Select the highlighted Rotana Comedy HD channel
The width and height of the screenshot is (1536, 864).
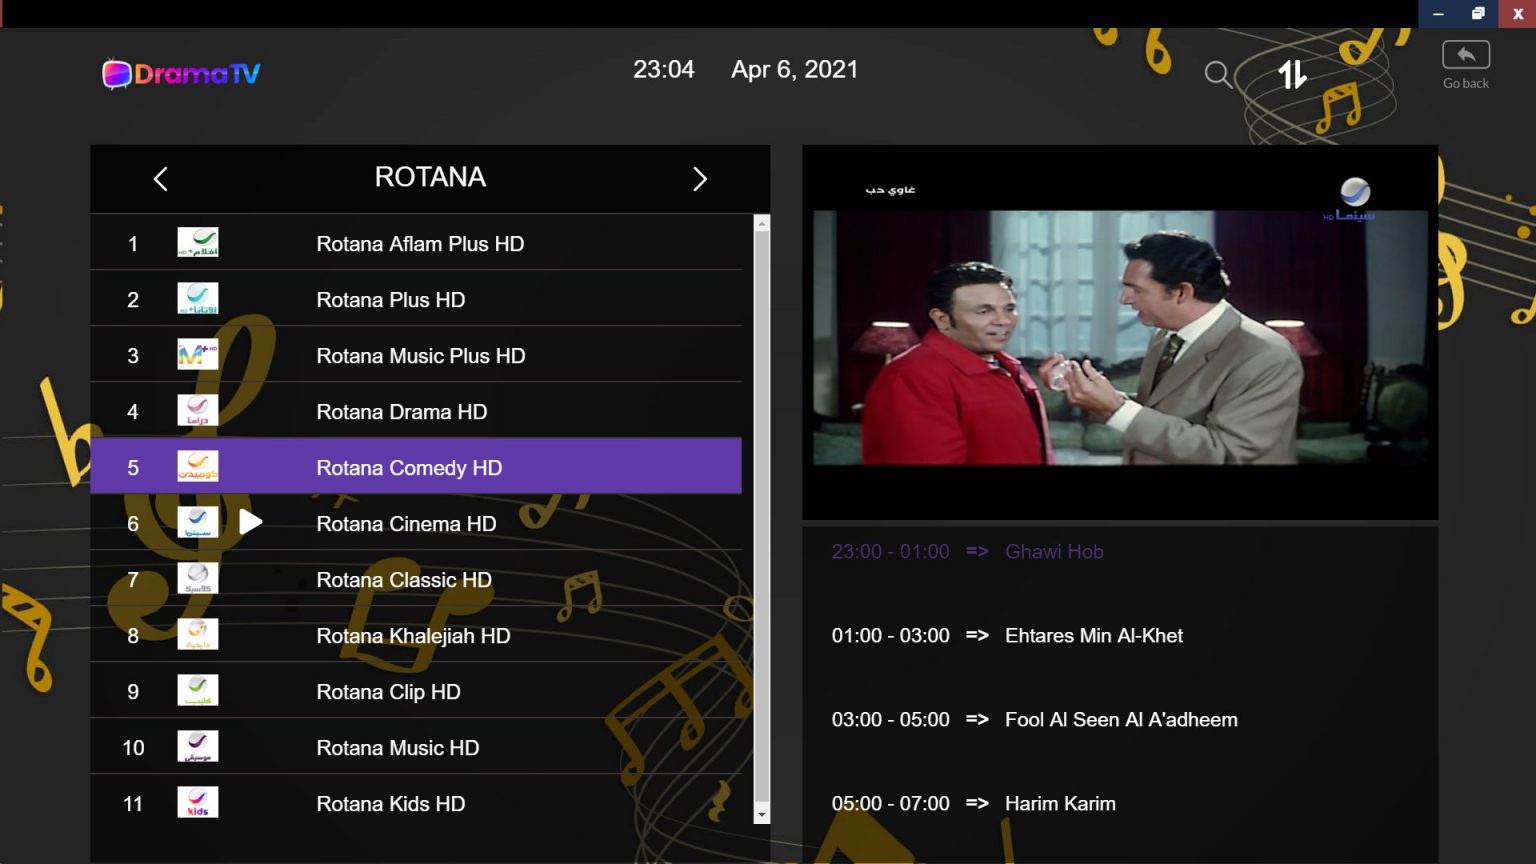(x=417, y=466)
